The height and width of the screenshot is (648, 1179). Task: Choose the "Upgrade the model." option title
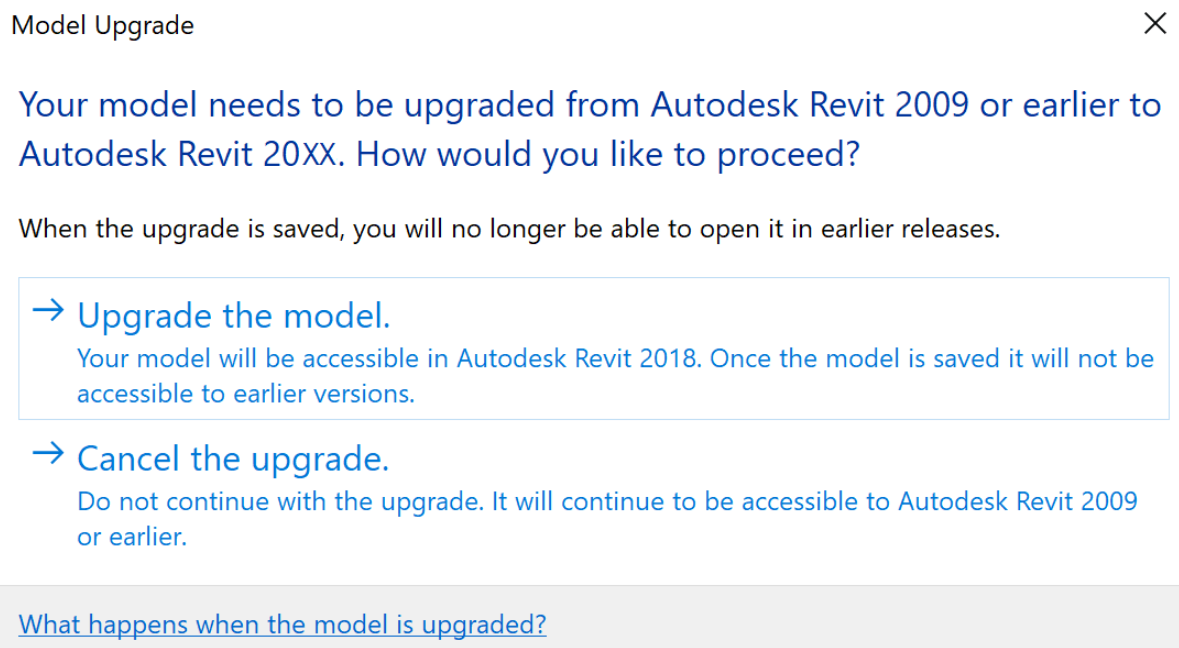coord(233,316)
